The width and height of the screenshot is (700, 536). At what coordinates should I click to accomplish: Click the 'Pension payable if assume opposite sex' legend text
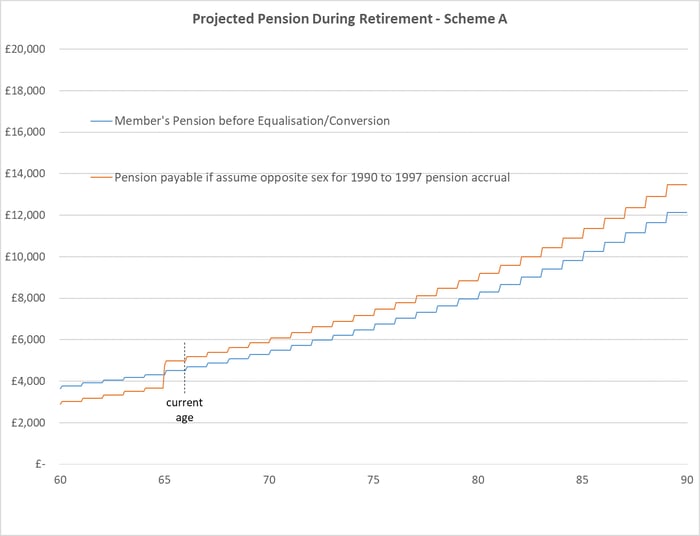312,178
